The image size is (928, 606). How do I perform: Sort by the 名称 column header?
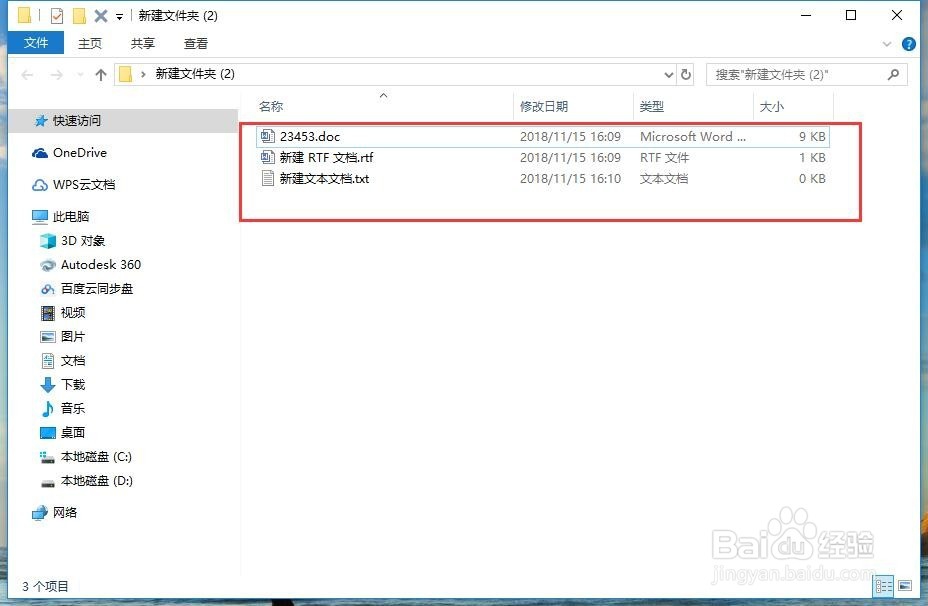[x=271, y=107]
